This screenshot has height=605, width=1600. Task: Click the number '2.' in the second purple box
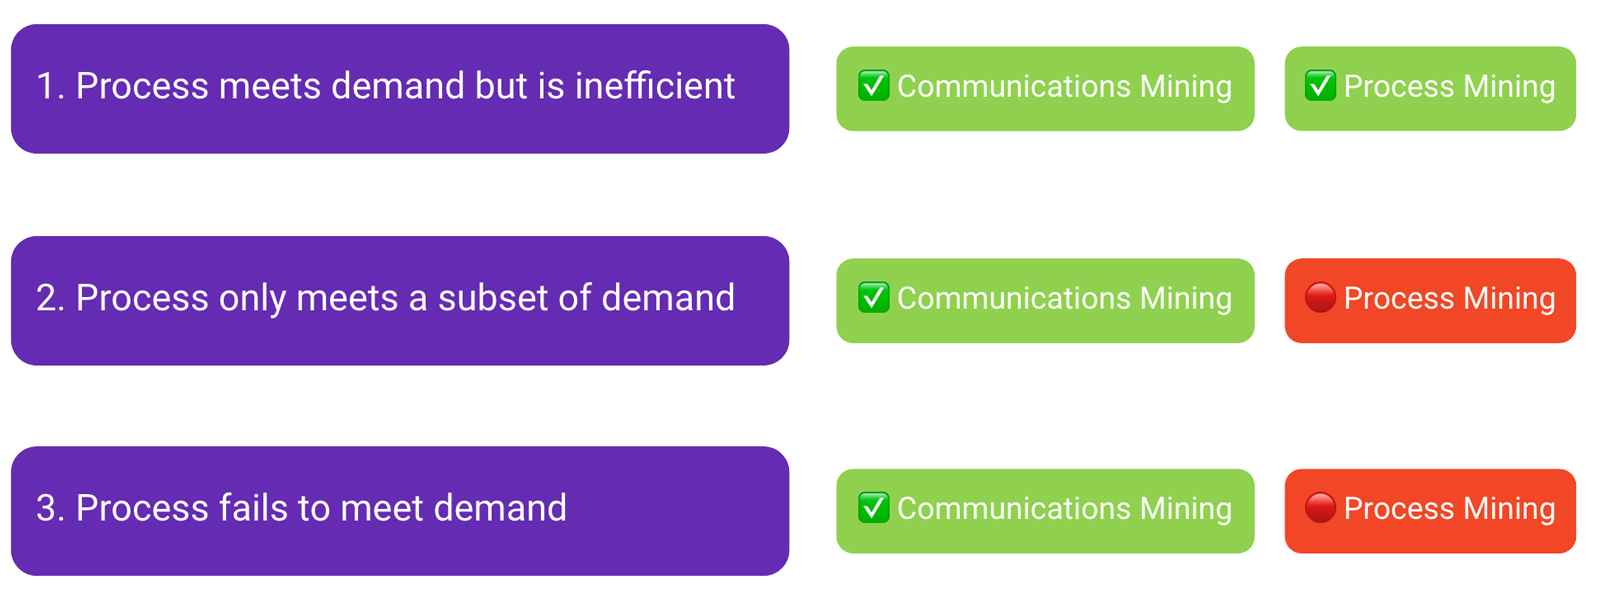(x=51, y=298)
